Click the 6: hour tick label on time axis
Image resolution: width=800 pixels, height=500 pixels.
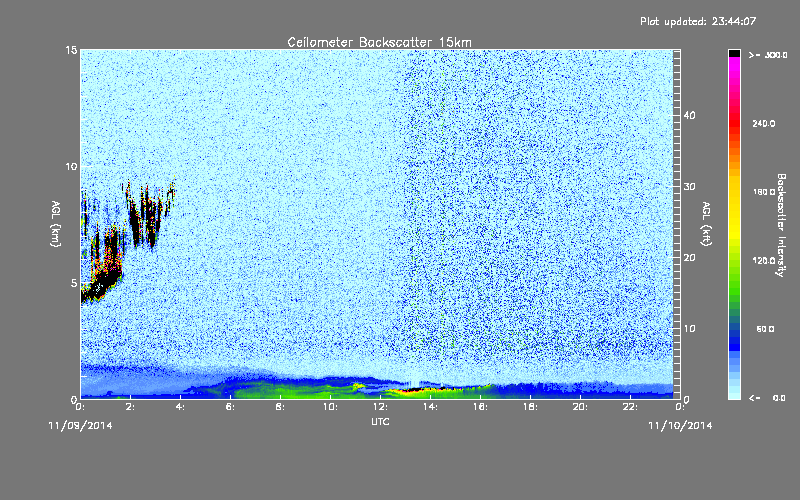click(x=230, y=407)
